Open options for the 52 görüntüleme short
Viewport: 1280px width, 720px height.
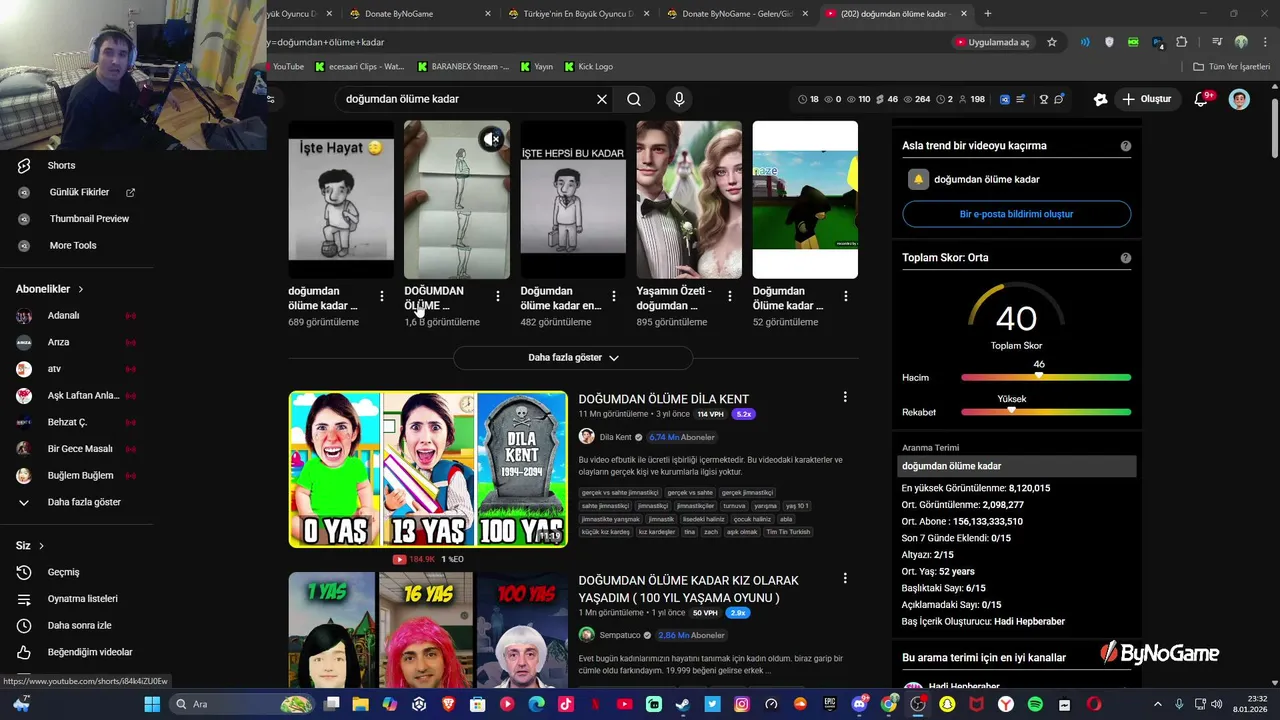point(846,296)
